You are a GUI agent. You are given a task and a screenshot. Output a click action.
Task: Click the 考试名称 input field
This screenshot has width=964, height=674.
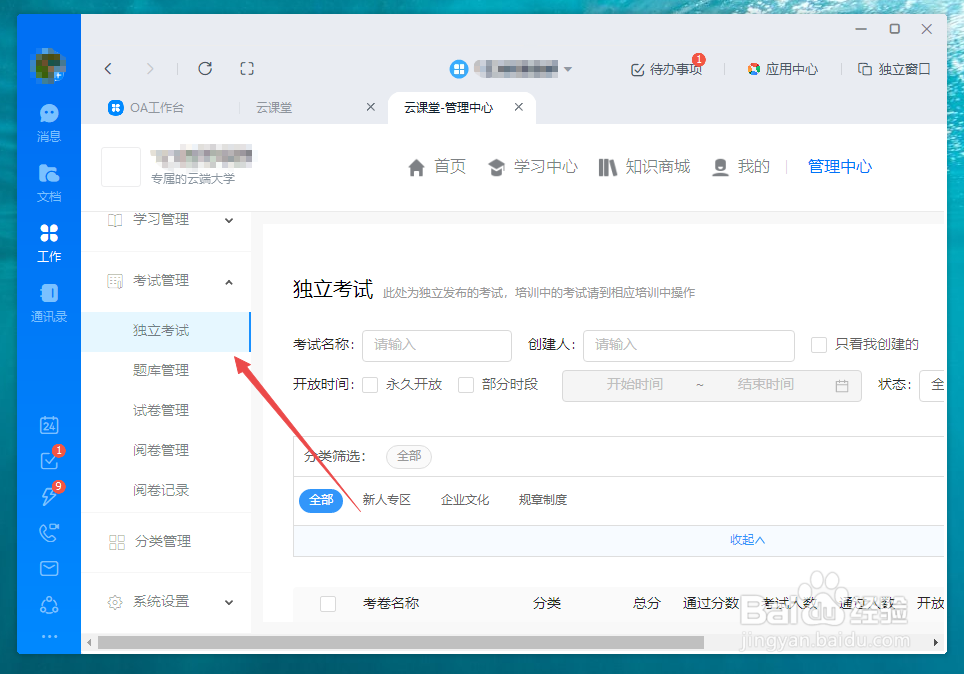(437, 346)
